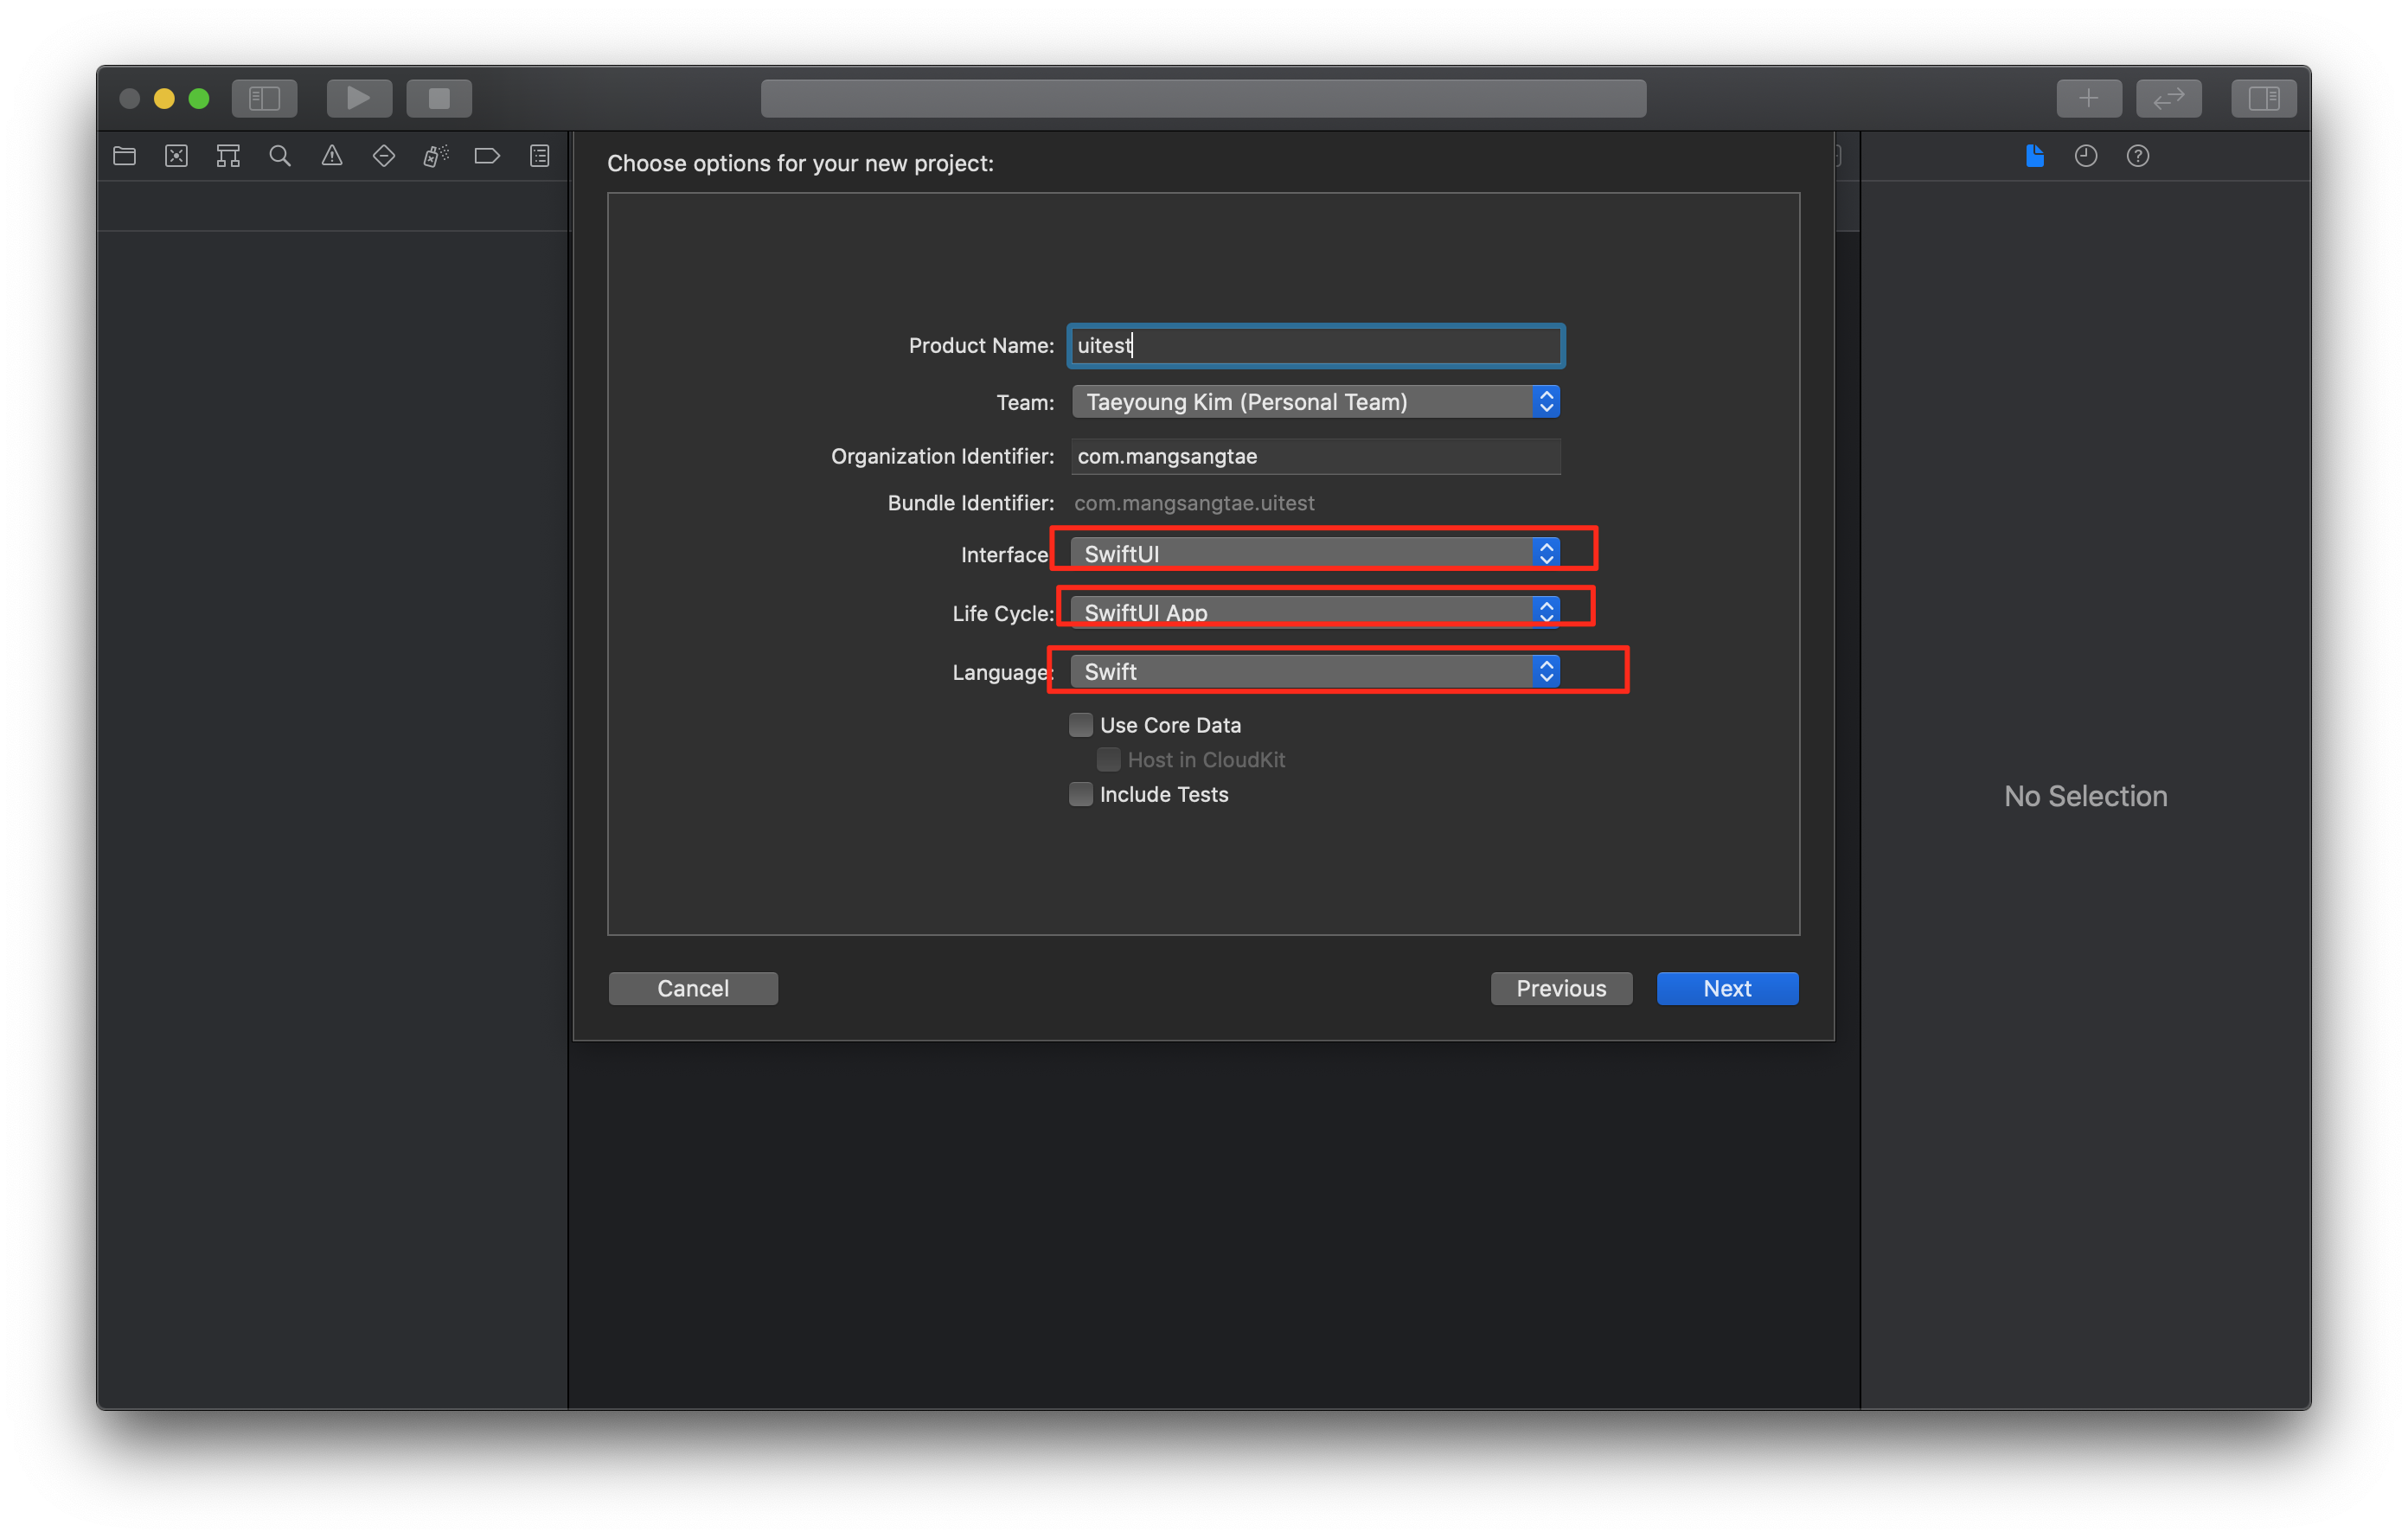The image size is (2408, 1538).
Task: Switch to the Quick Help inspector
Action: pos(2138,156)
